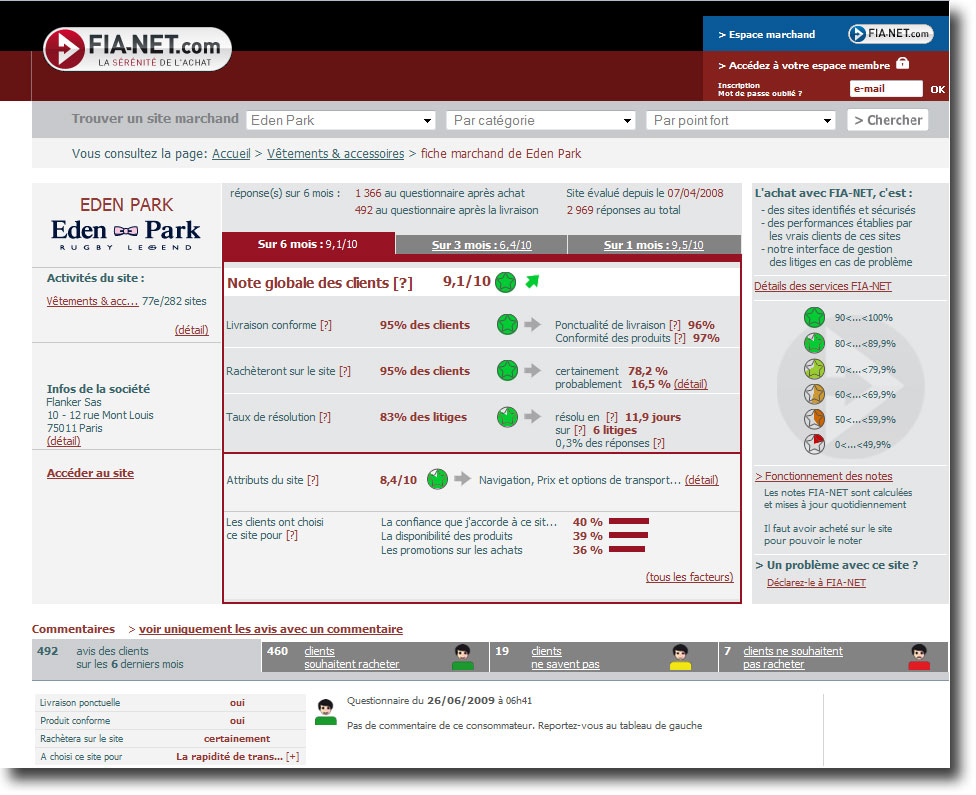Click (détail) under Infos de la société
Viewport: 976px width, 795px height.
[x=63, y=440]
